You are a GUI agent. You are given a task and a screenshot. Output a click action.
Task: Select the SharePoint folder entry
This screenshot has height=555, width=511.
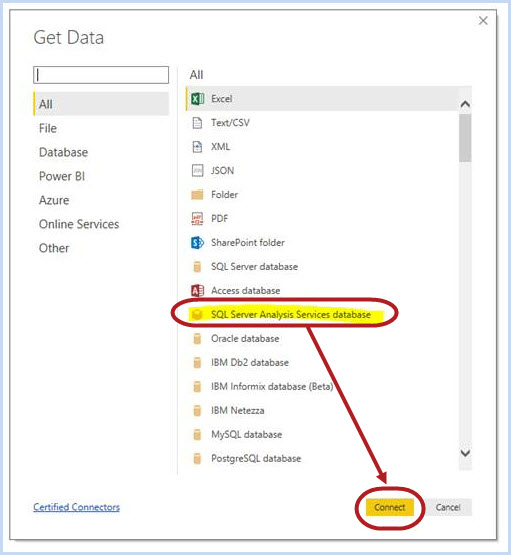[322, 242]
